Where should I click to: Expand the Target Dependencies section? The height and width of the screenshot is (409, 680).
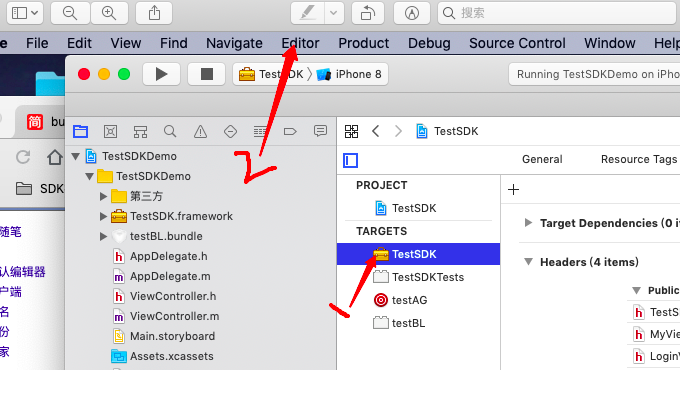528,223
